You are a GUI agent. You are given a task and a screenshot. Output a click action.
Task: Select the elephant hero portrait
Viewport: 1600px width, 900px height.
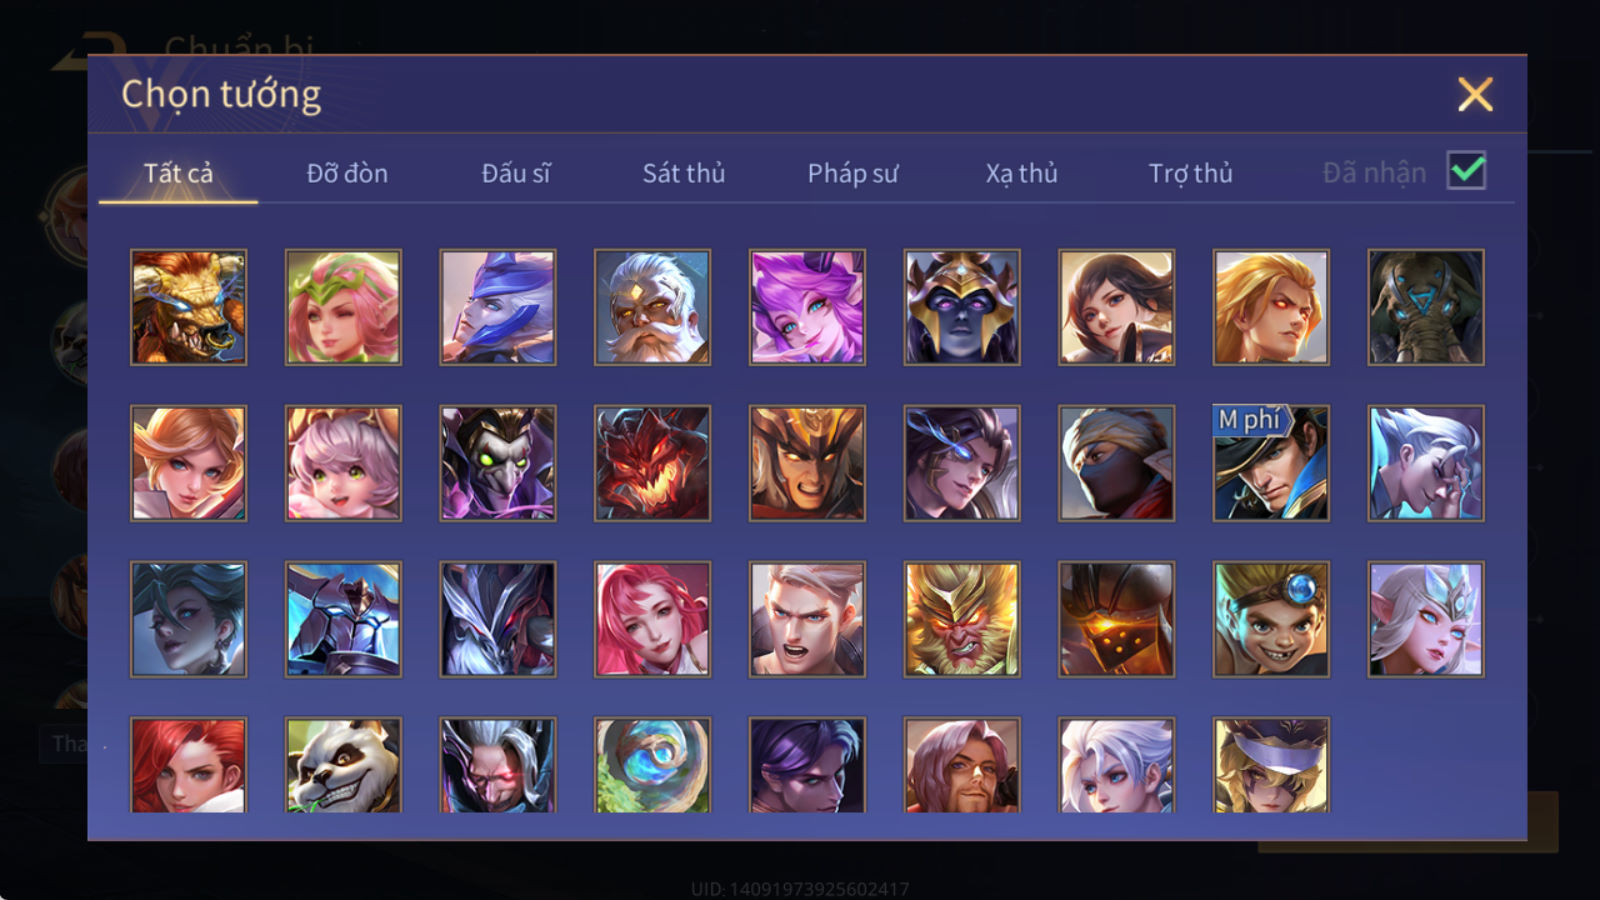point(1426,307)
